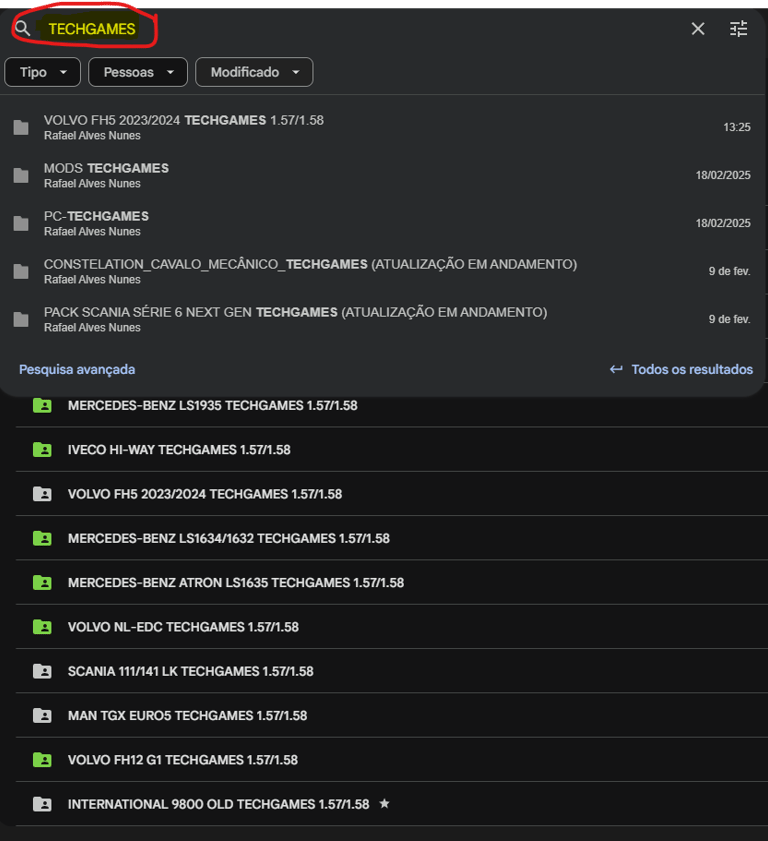The height and width of the screenshot is (841, 768).
Task: Select MAN TGX EURO5 TECHGAMES row
Action: pyautogui.click(x=392, y=715)
